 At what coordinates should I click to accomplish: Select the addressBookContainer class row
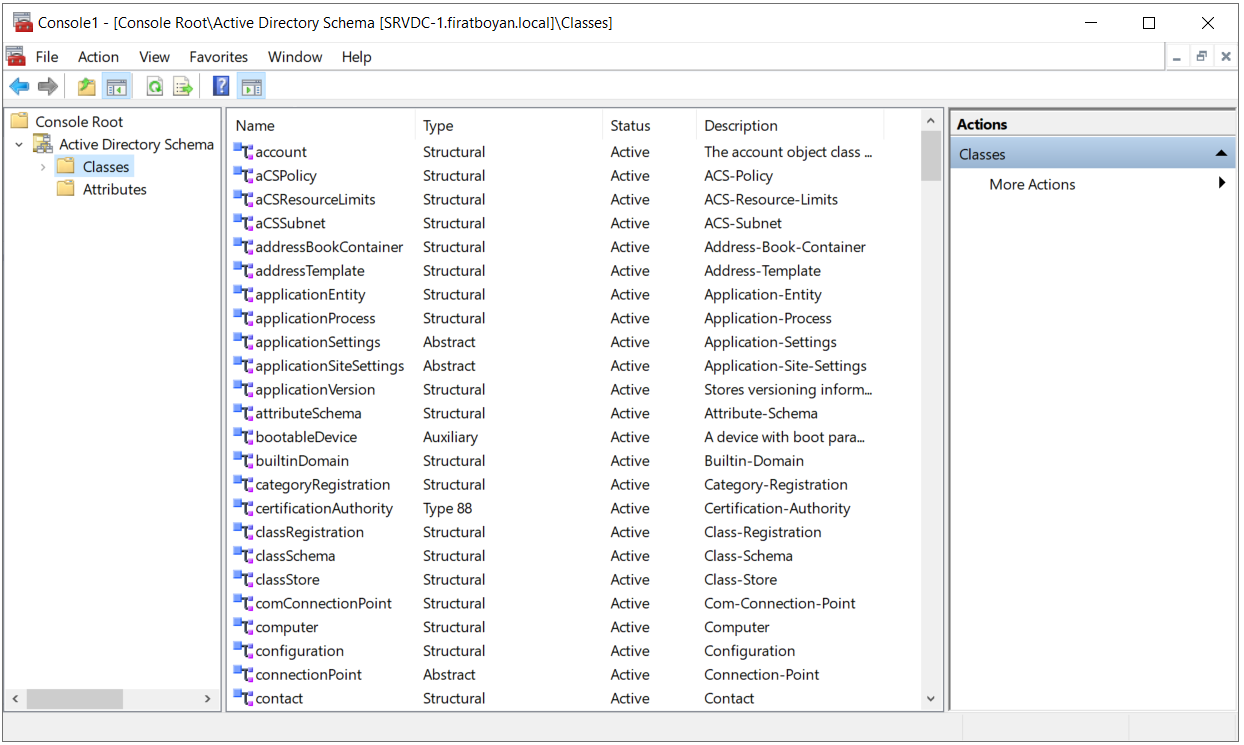click(x=573, y=247)
